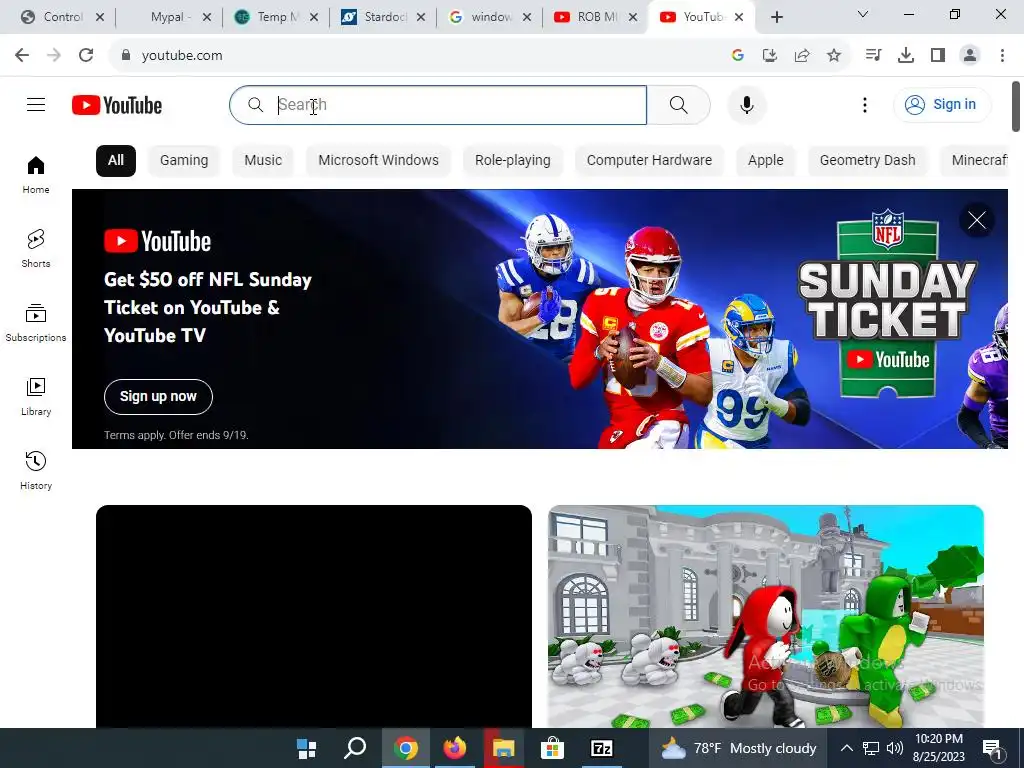
Task: Open YouTube settings three-dot menu
Action: (x=865, y=104)
